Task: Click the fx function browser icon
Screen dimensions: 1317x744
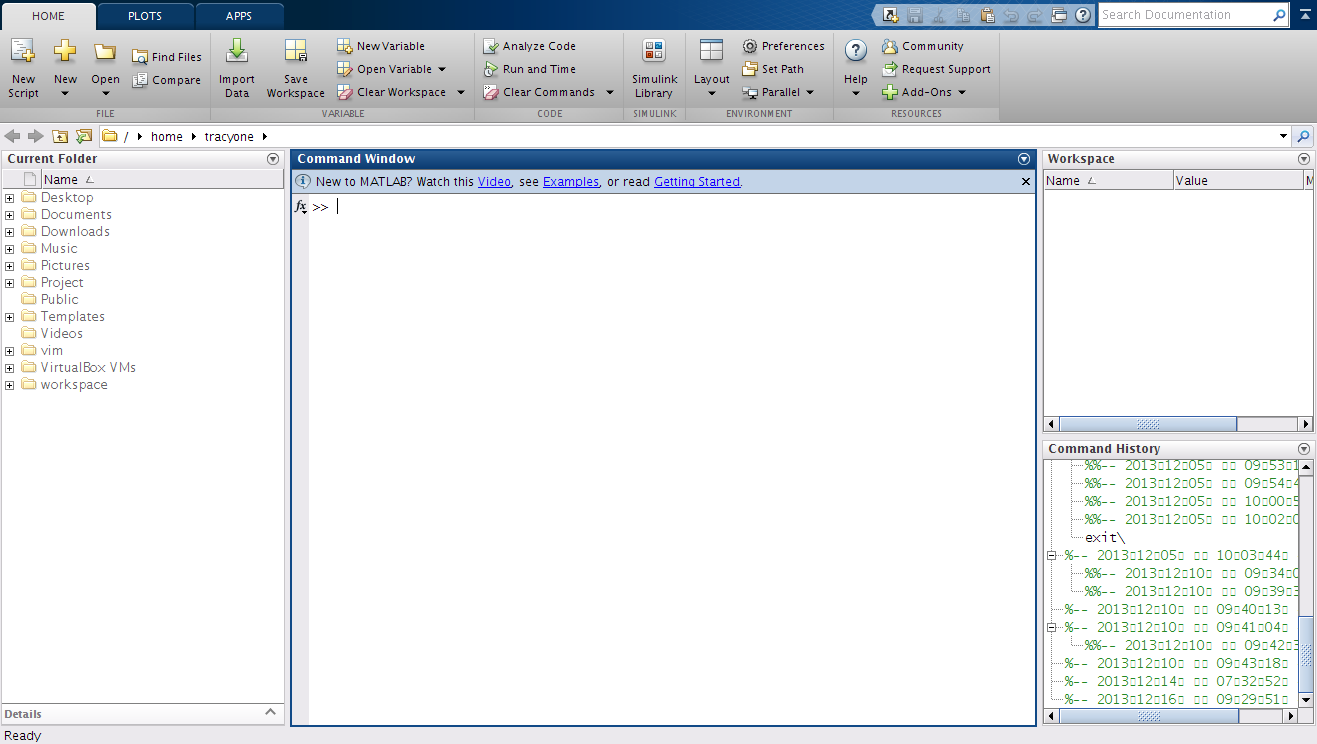Action: pyautogui.click(x=301, y=207)
